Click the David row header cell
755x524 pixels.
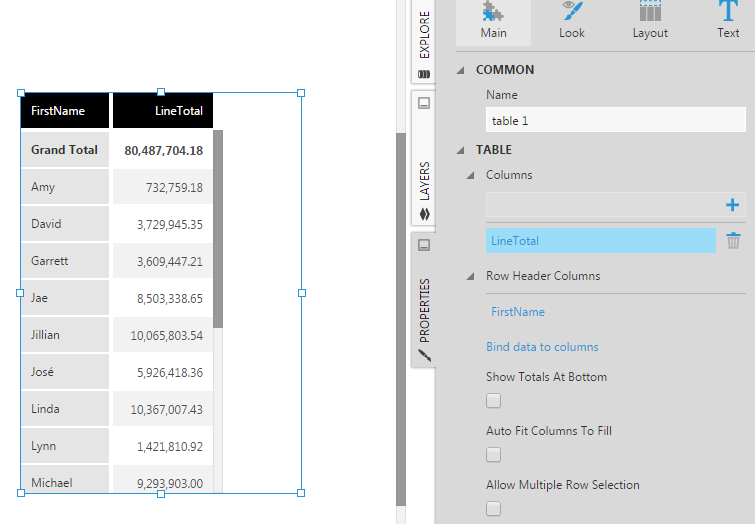point(65,224)
